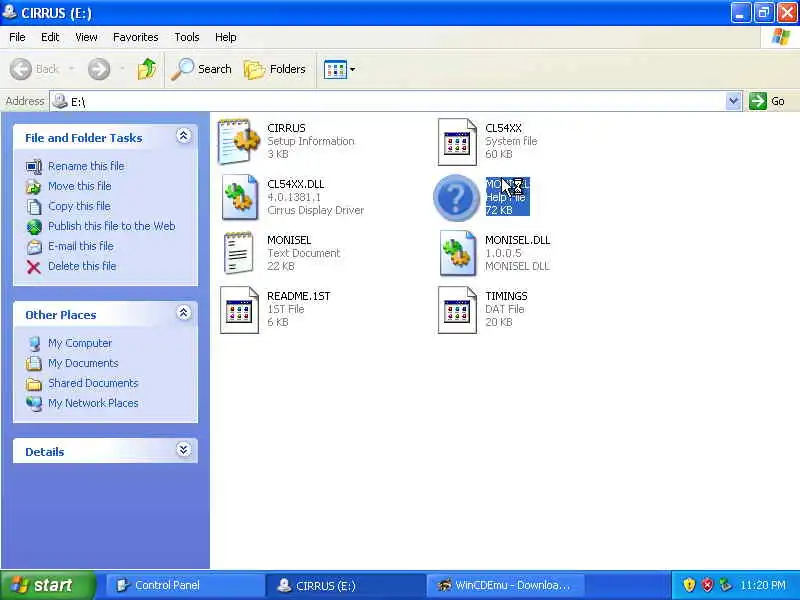Go to Shared Documents in Other Places
The width and height of the screenshot is (800, 600).
click(x=93, y=383)
